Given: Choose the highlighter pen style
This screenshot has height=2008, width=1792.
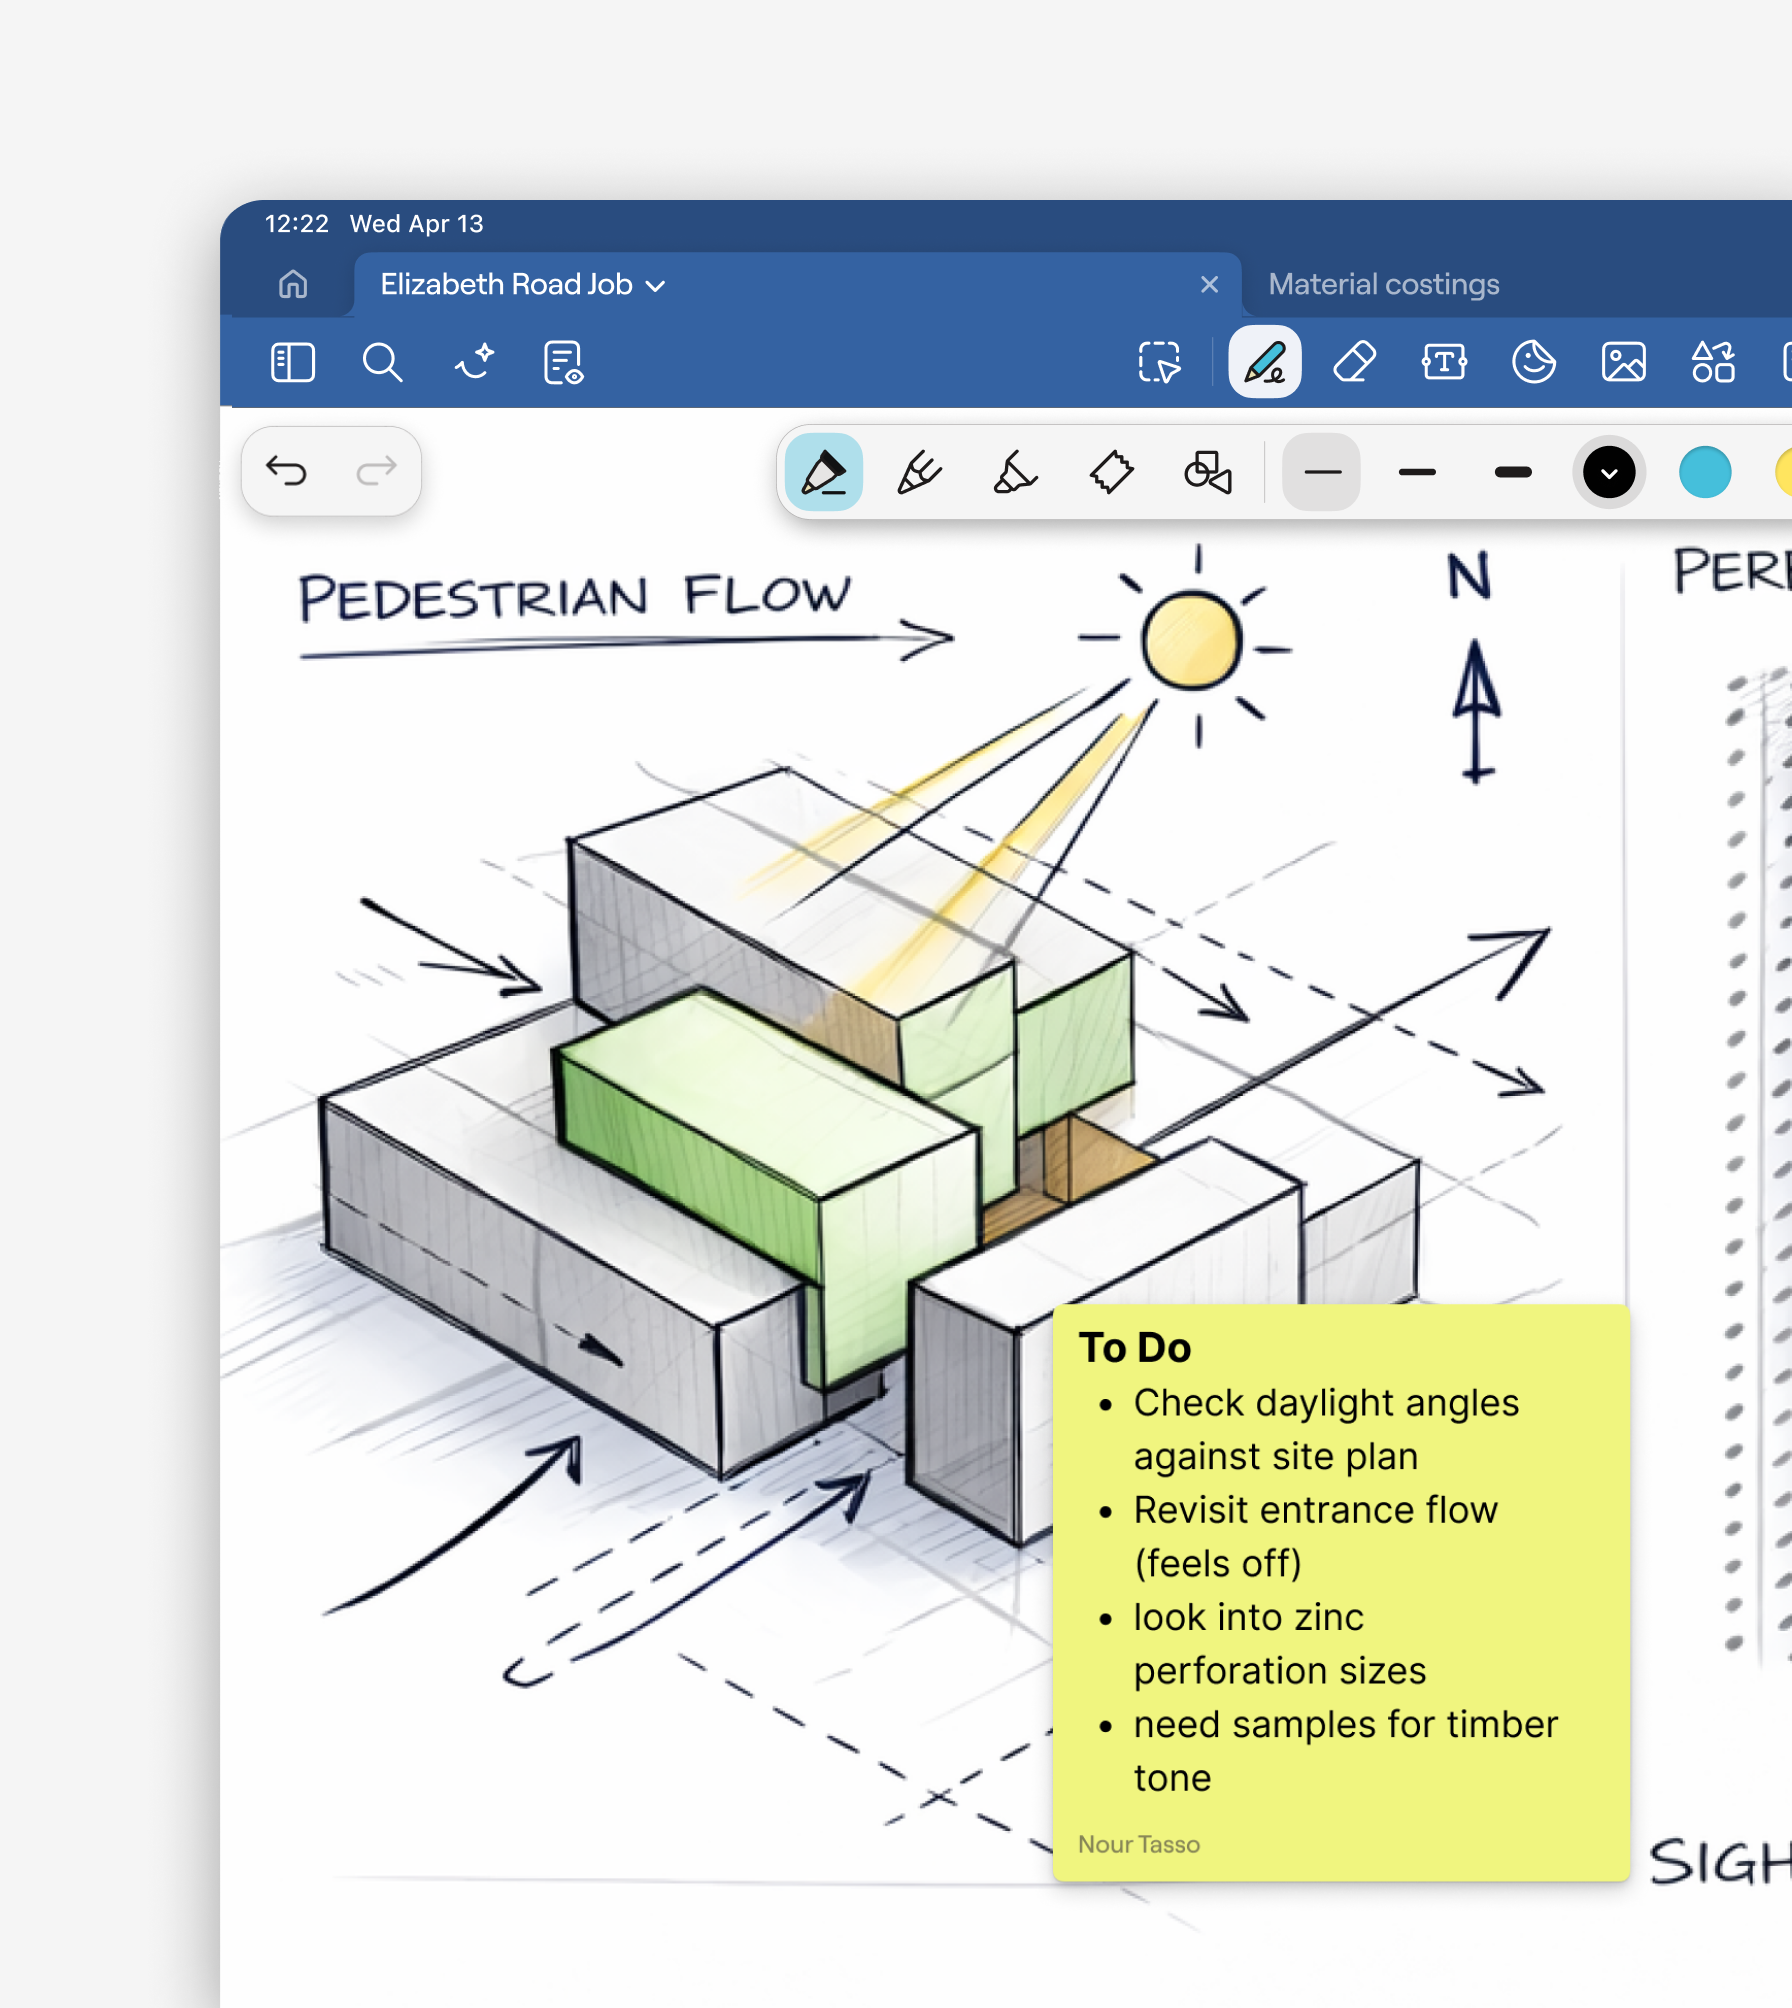Looking at the screenshot, I should (x=1015, y=472).
